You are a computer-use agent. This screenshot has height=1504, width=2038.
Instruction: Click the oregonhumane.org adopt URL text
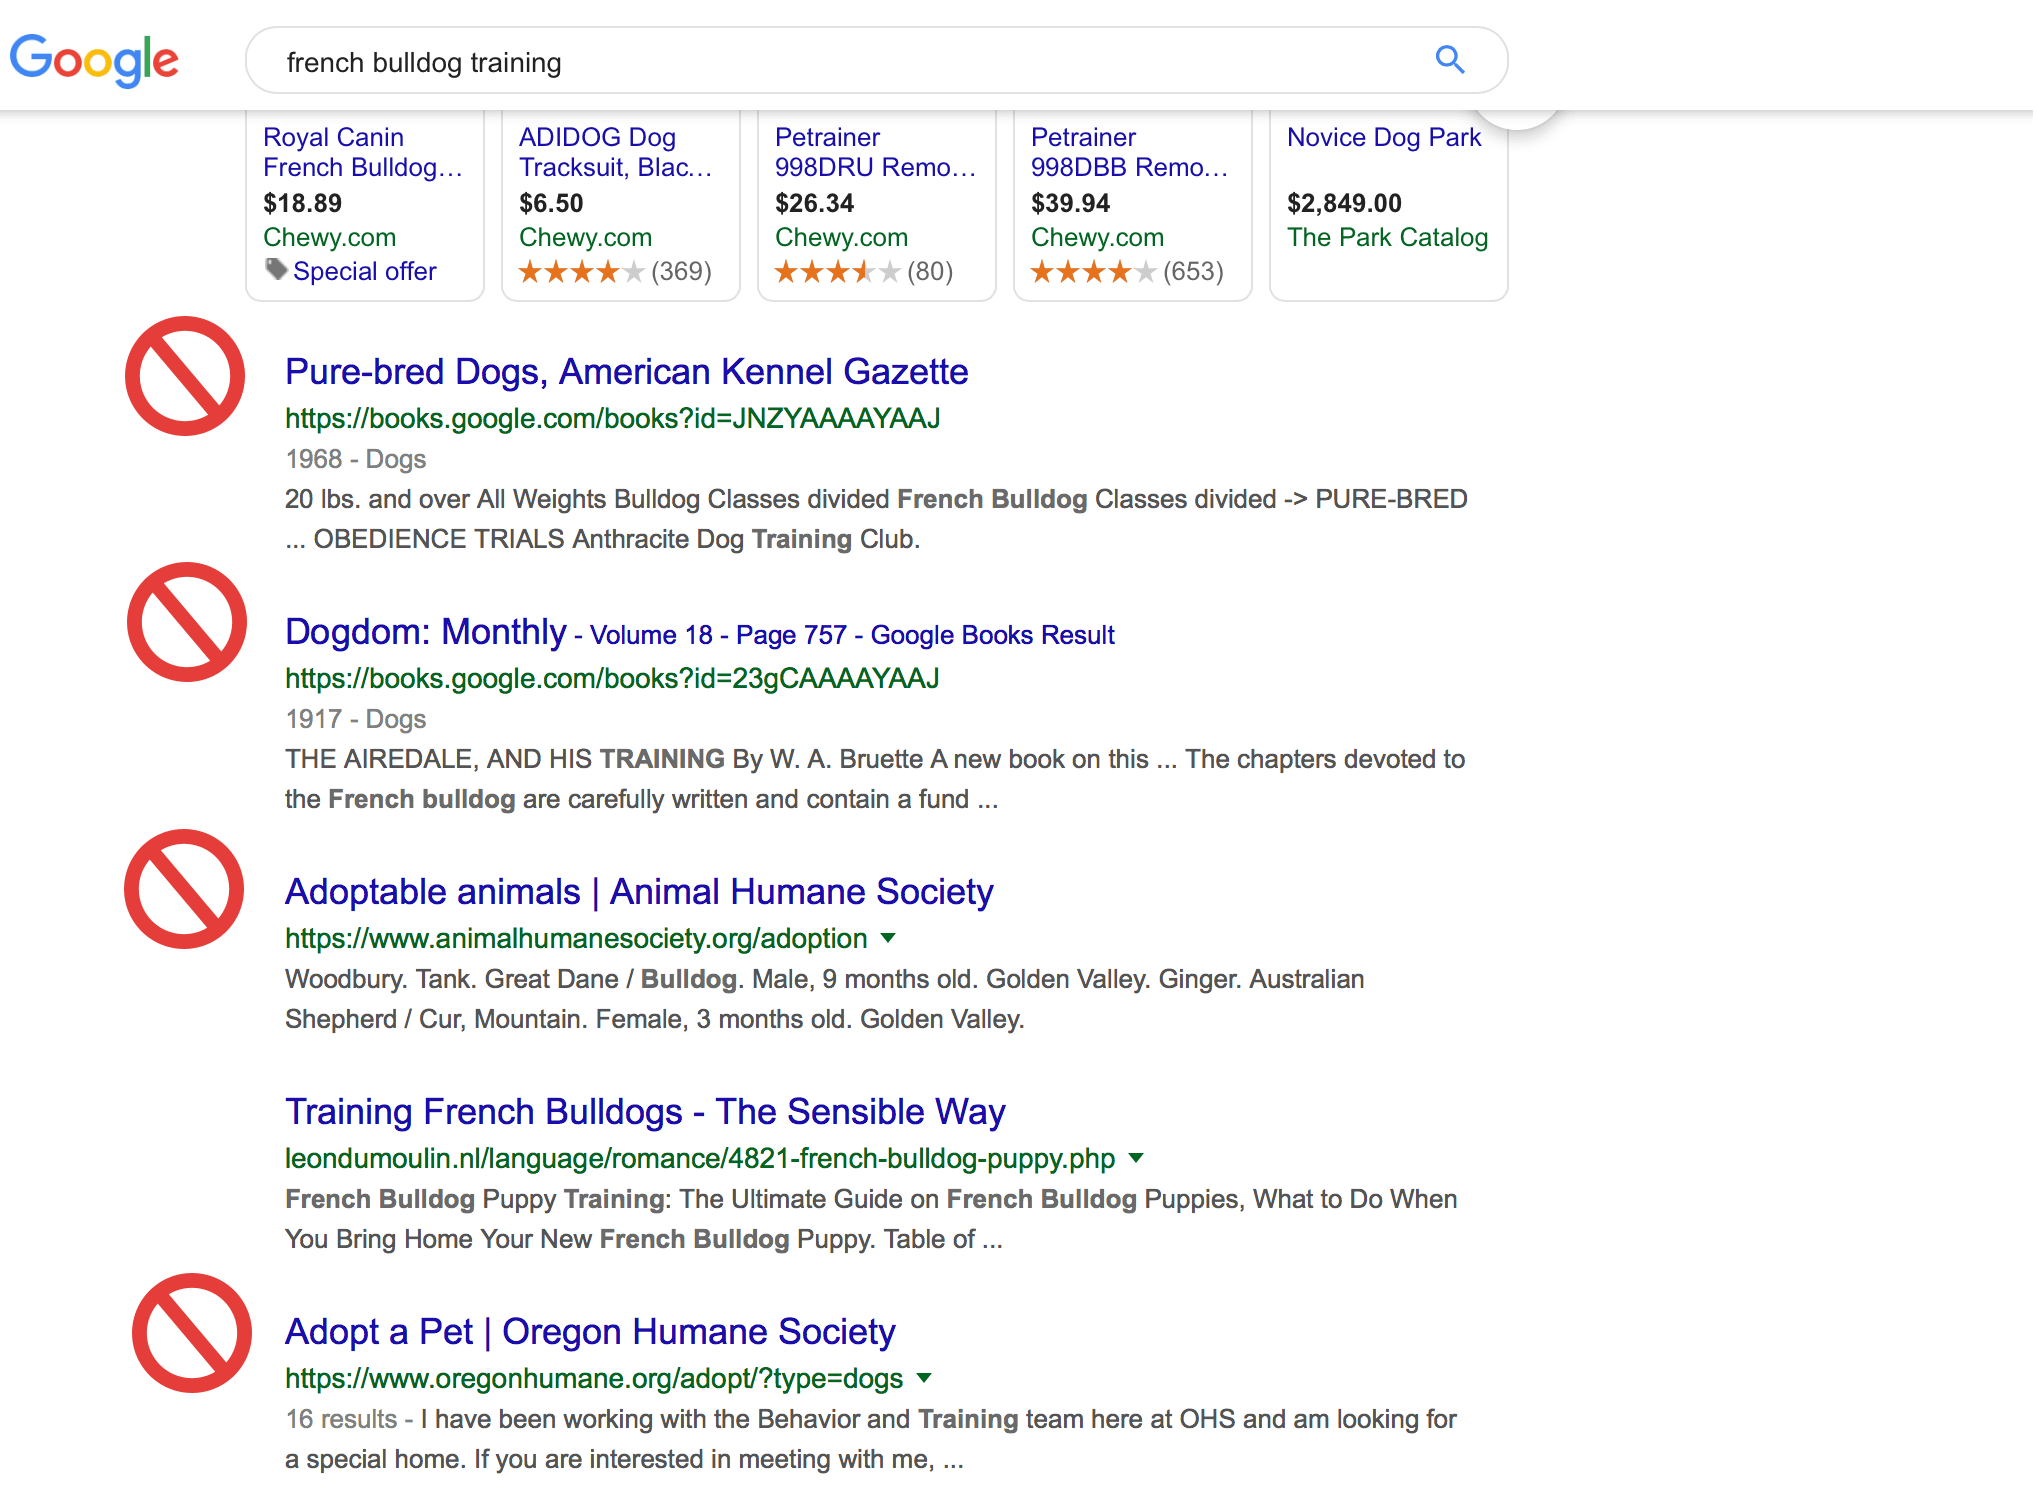coord(594,1378)
